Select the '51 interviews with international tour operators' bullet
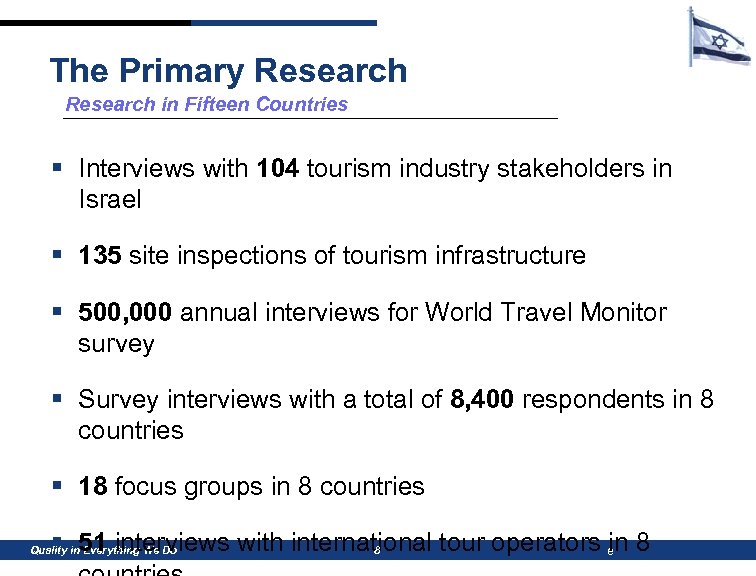This screenshot has height=576, width=756. coord(364,553)
